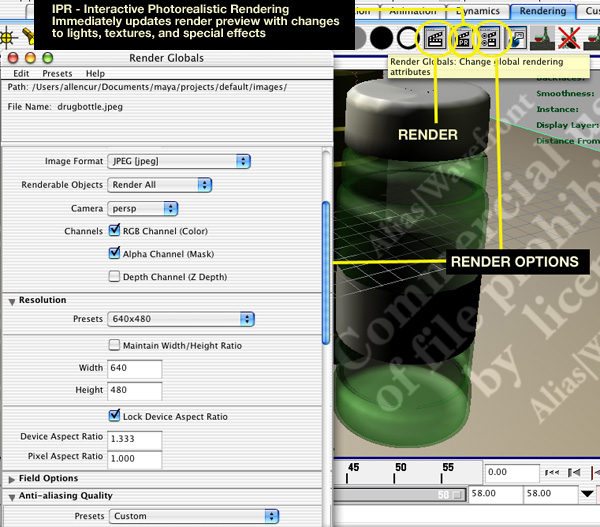The width and height of the screenshot is (600, 527).
Task: Open the Help menu in Render Globals
Action: pyautogui.click(x=95, y=74)
